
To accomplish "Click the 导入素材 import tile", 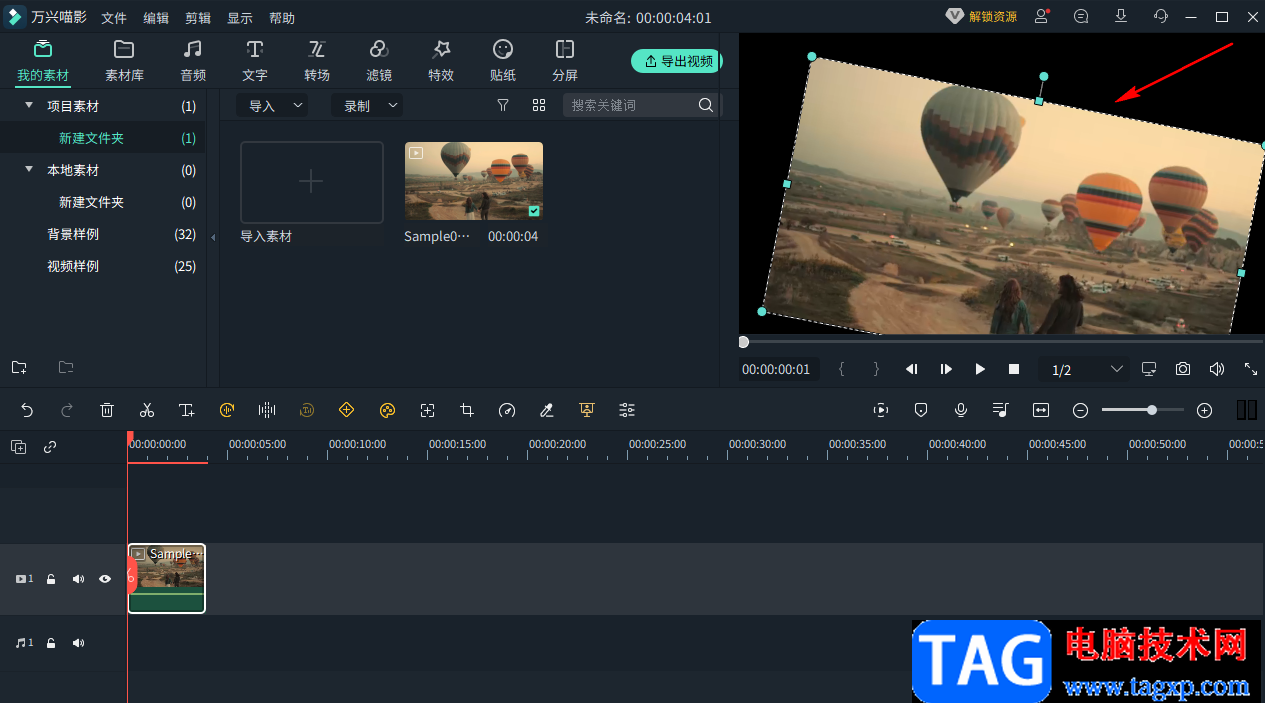I will click(312, 182).
